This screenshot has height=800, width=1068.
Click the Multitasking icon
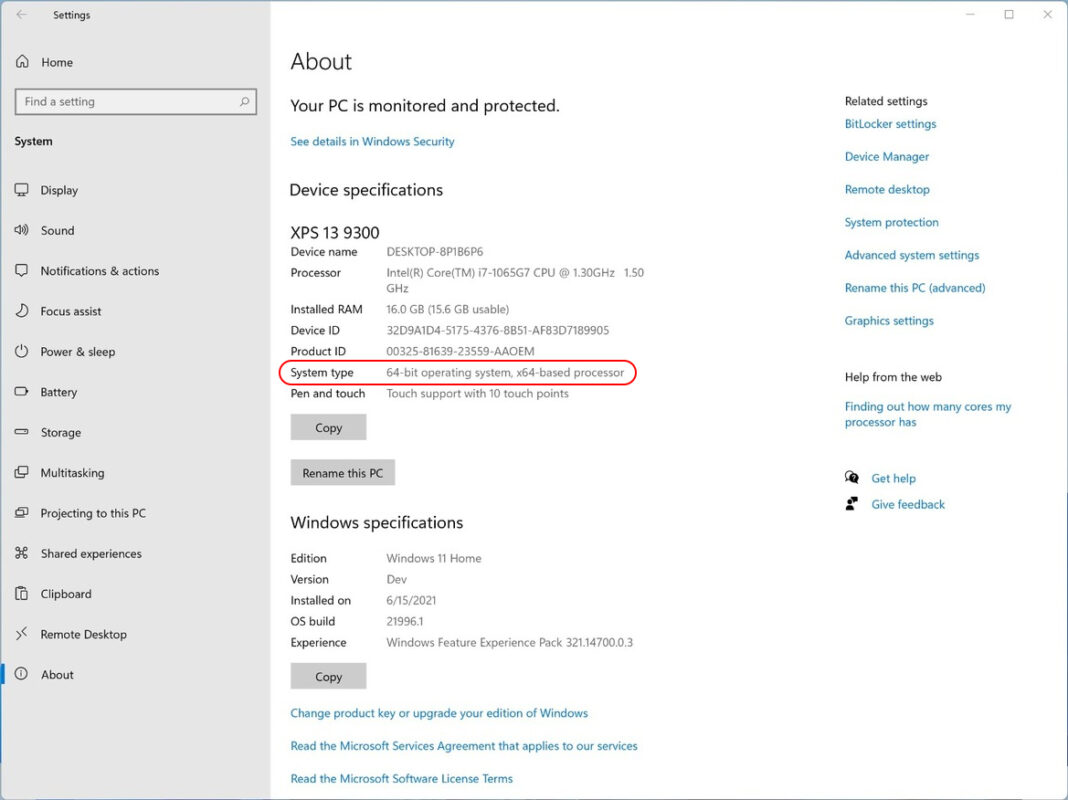tap(22, 472)
